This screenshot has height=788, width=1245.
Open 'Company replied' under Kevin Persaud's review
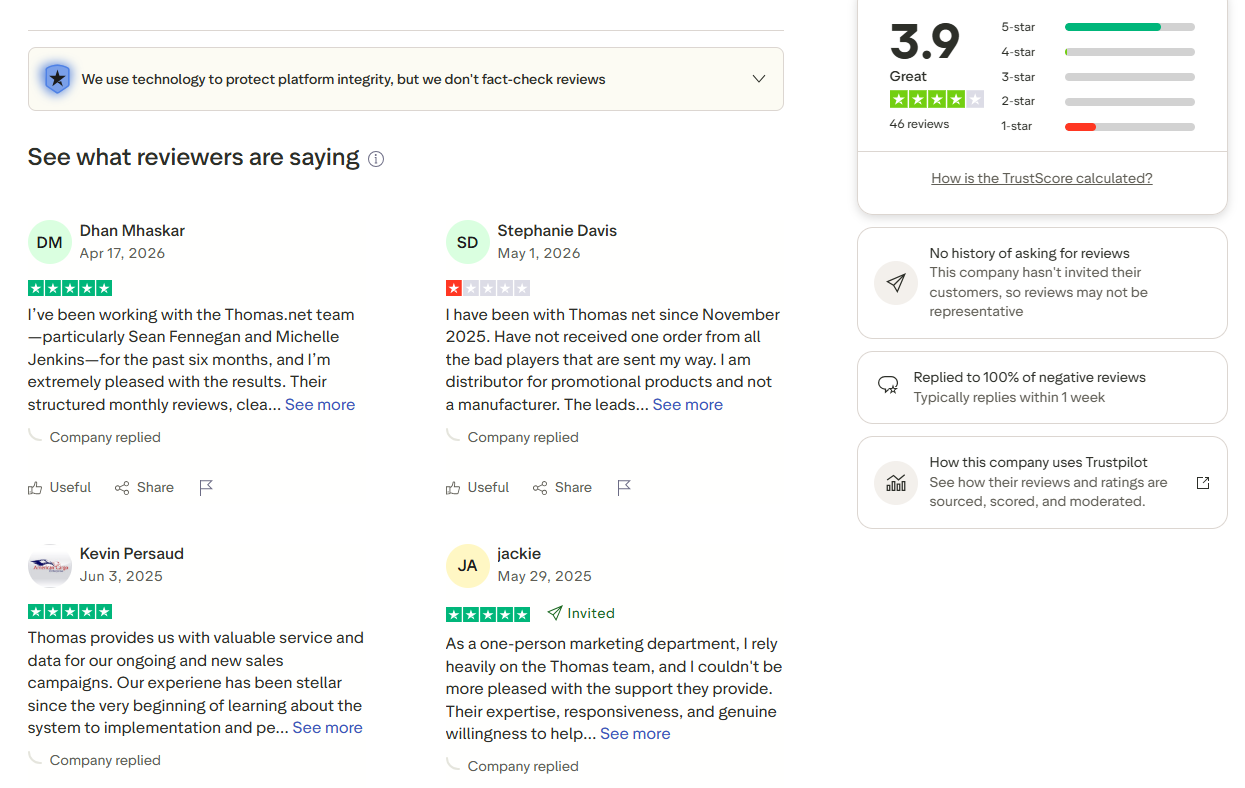click(x=105, y=761)
